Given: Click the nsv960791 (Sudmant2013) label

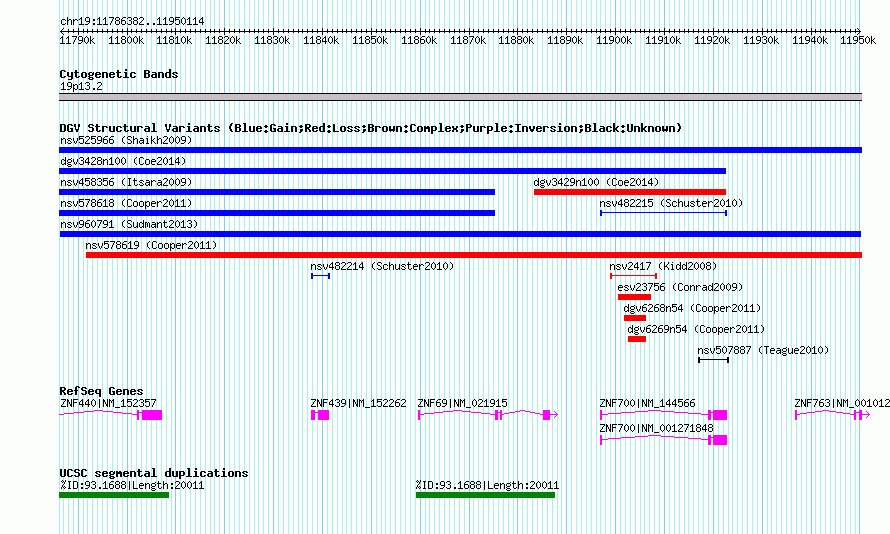Looking at the screenshot, I should (129, 224).
